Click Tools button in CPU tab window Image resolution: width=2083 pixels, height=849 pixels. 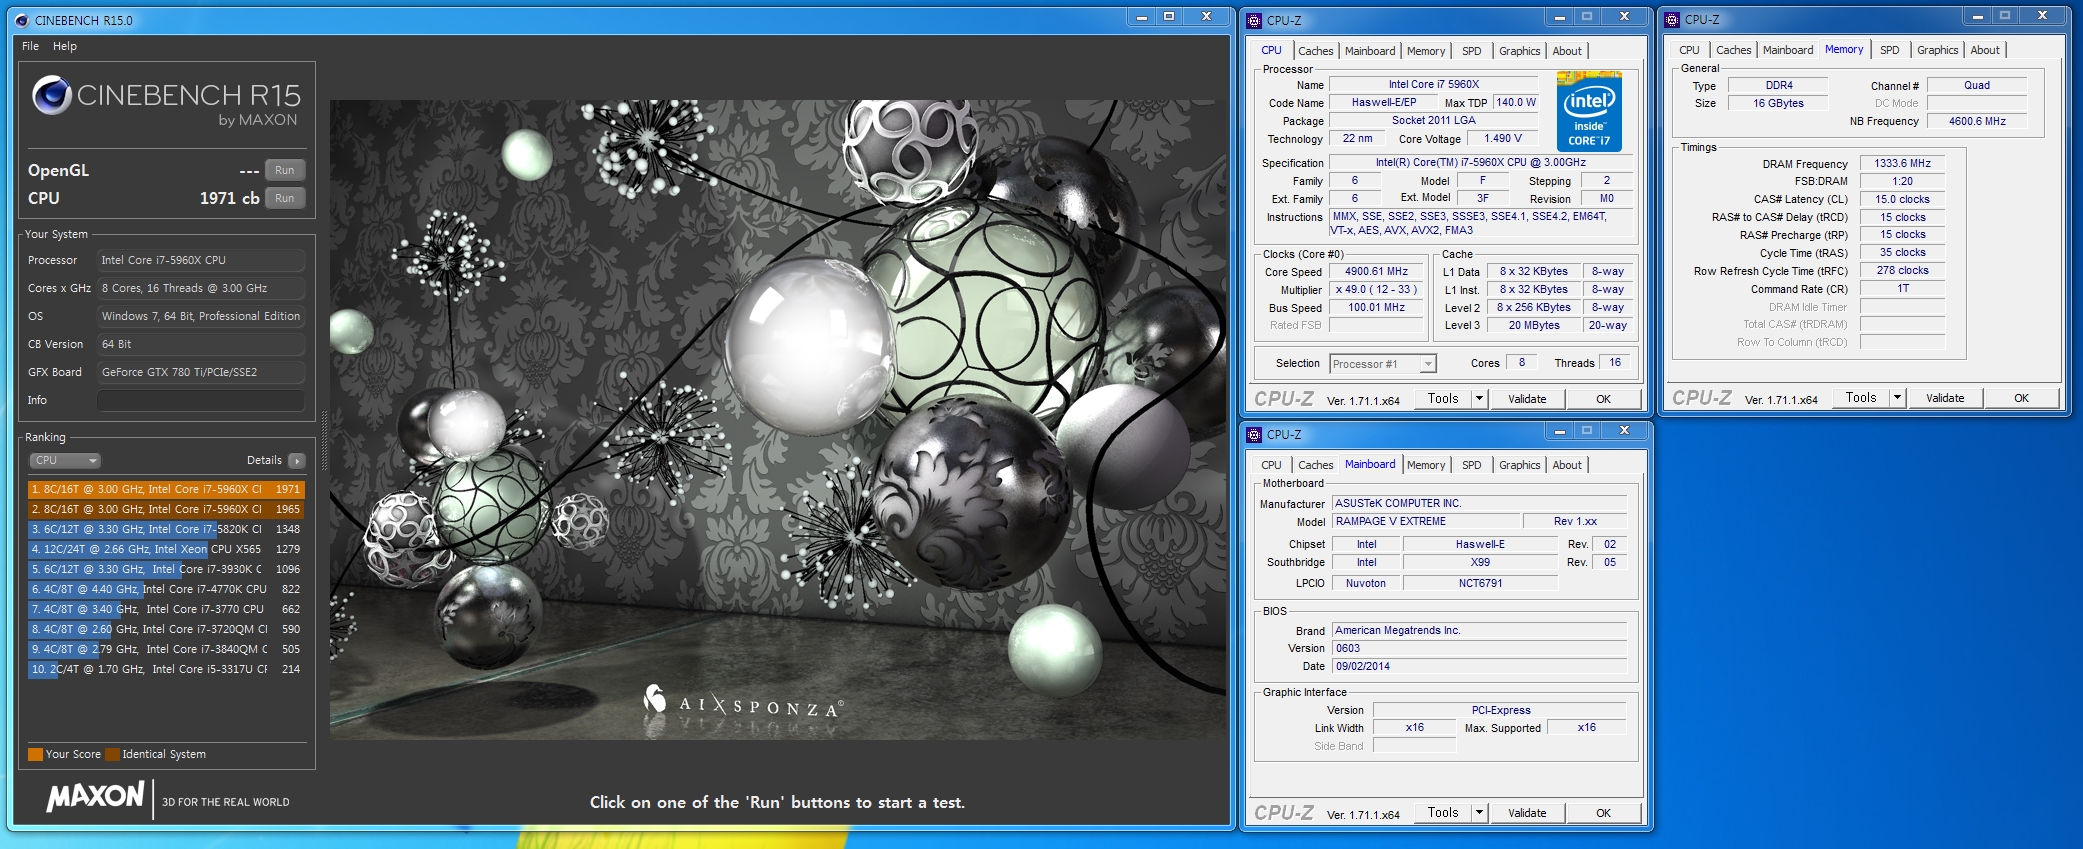[1443, 398]
